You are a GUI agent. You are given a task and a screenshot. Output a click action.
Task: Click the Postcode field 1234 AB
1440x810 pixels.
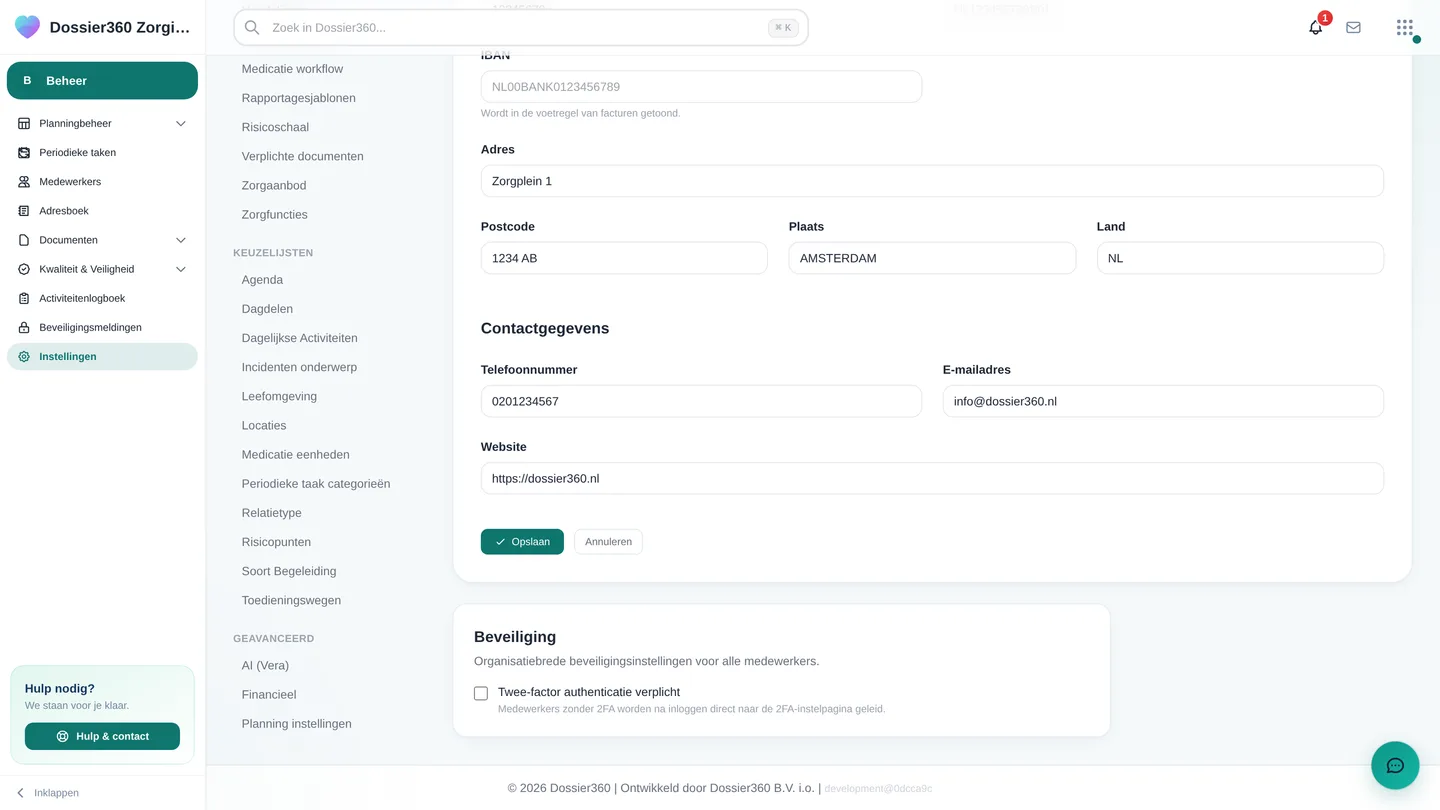pos(624,258)
